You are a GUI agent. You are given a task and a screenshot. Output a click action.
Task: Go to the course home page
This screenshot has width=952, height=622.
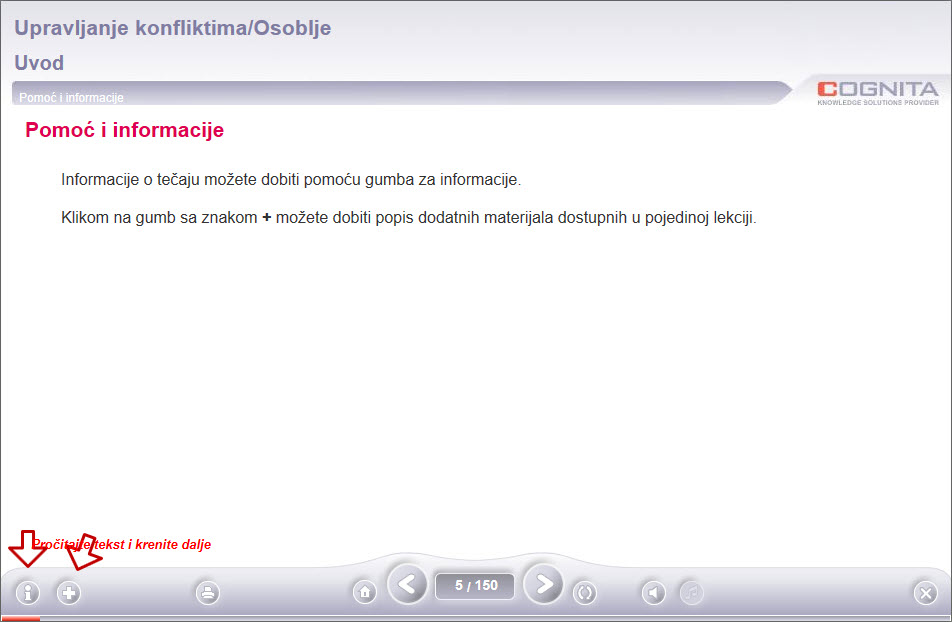365,593
